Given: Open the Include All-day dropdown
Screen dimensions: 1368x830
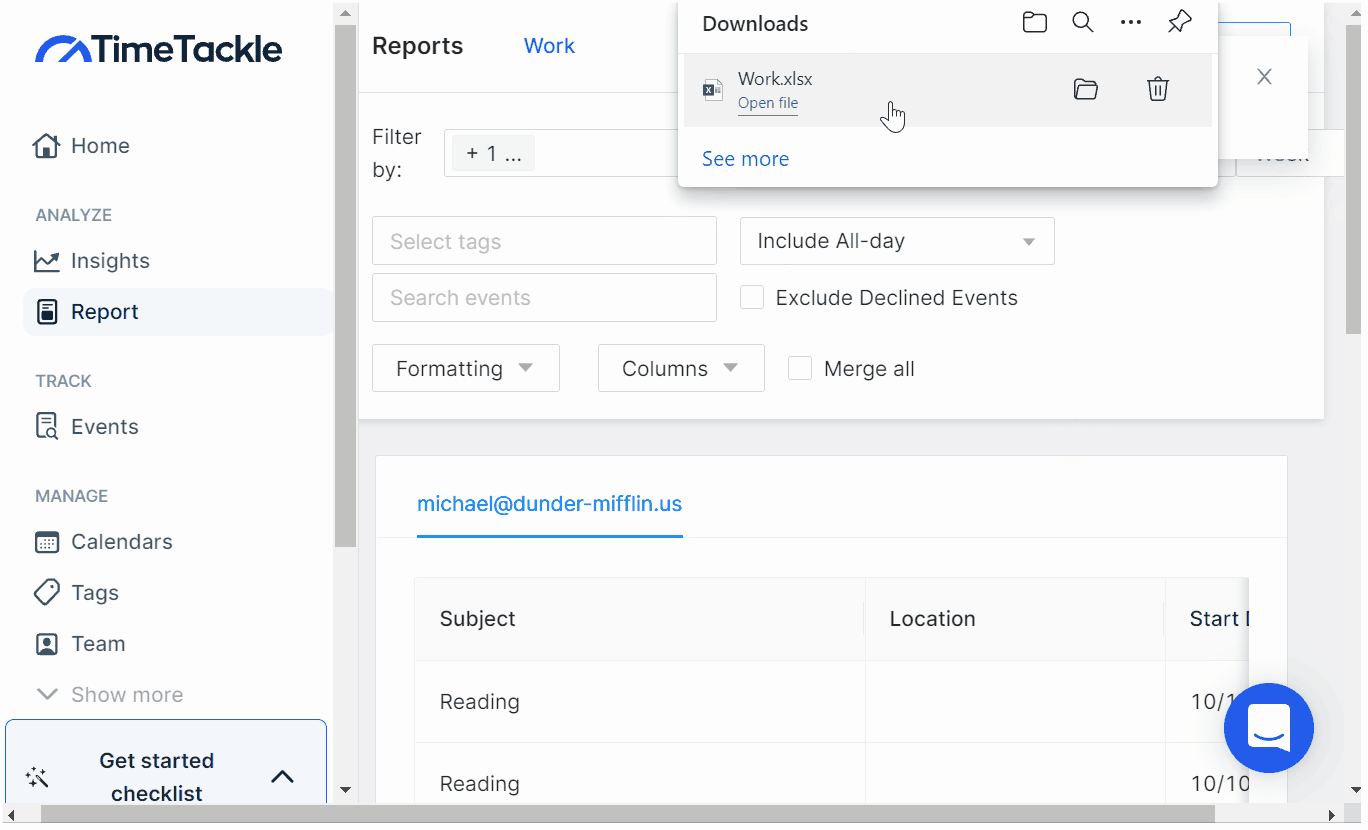Looking at the screenshot, I should [897, 241].
